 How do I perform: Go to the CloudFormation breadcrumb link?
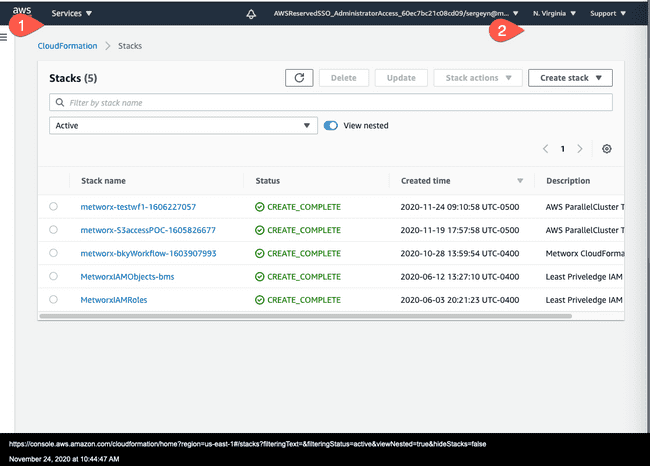tap(67, 46)
